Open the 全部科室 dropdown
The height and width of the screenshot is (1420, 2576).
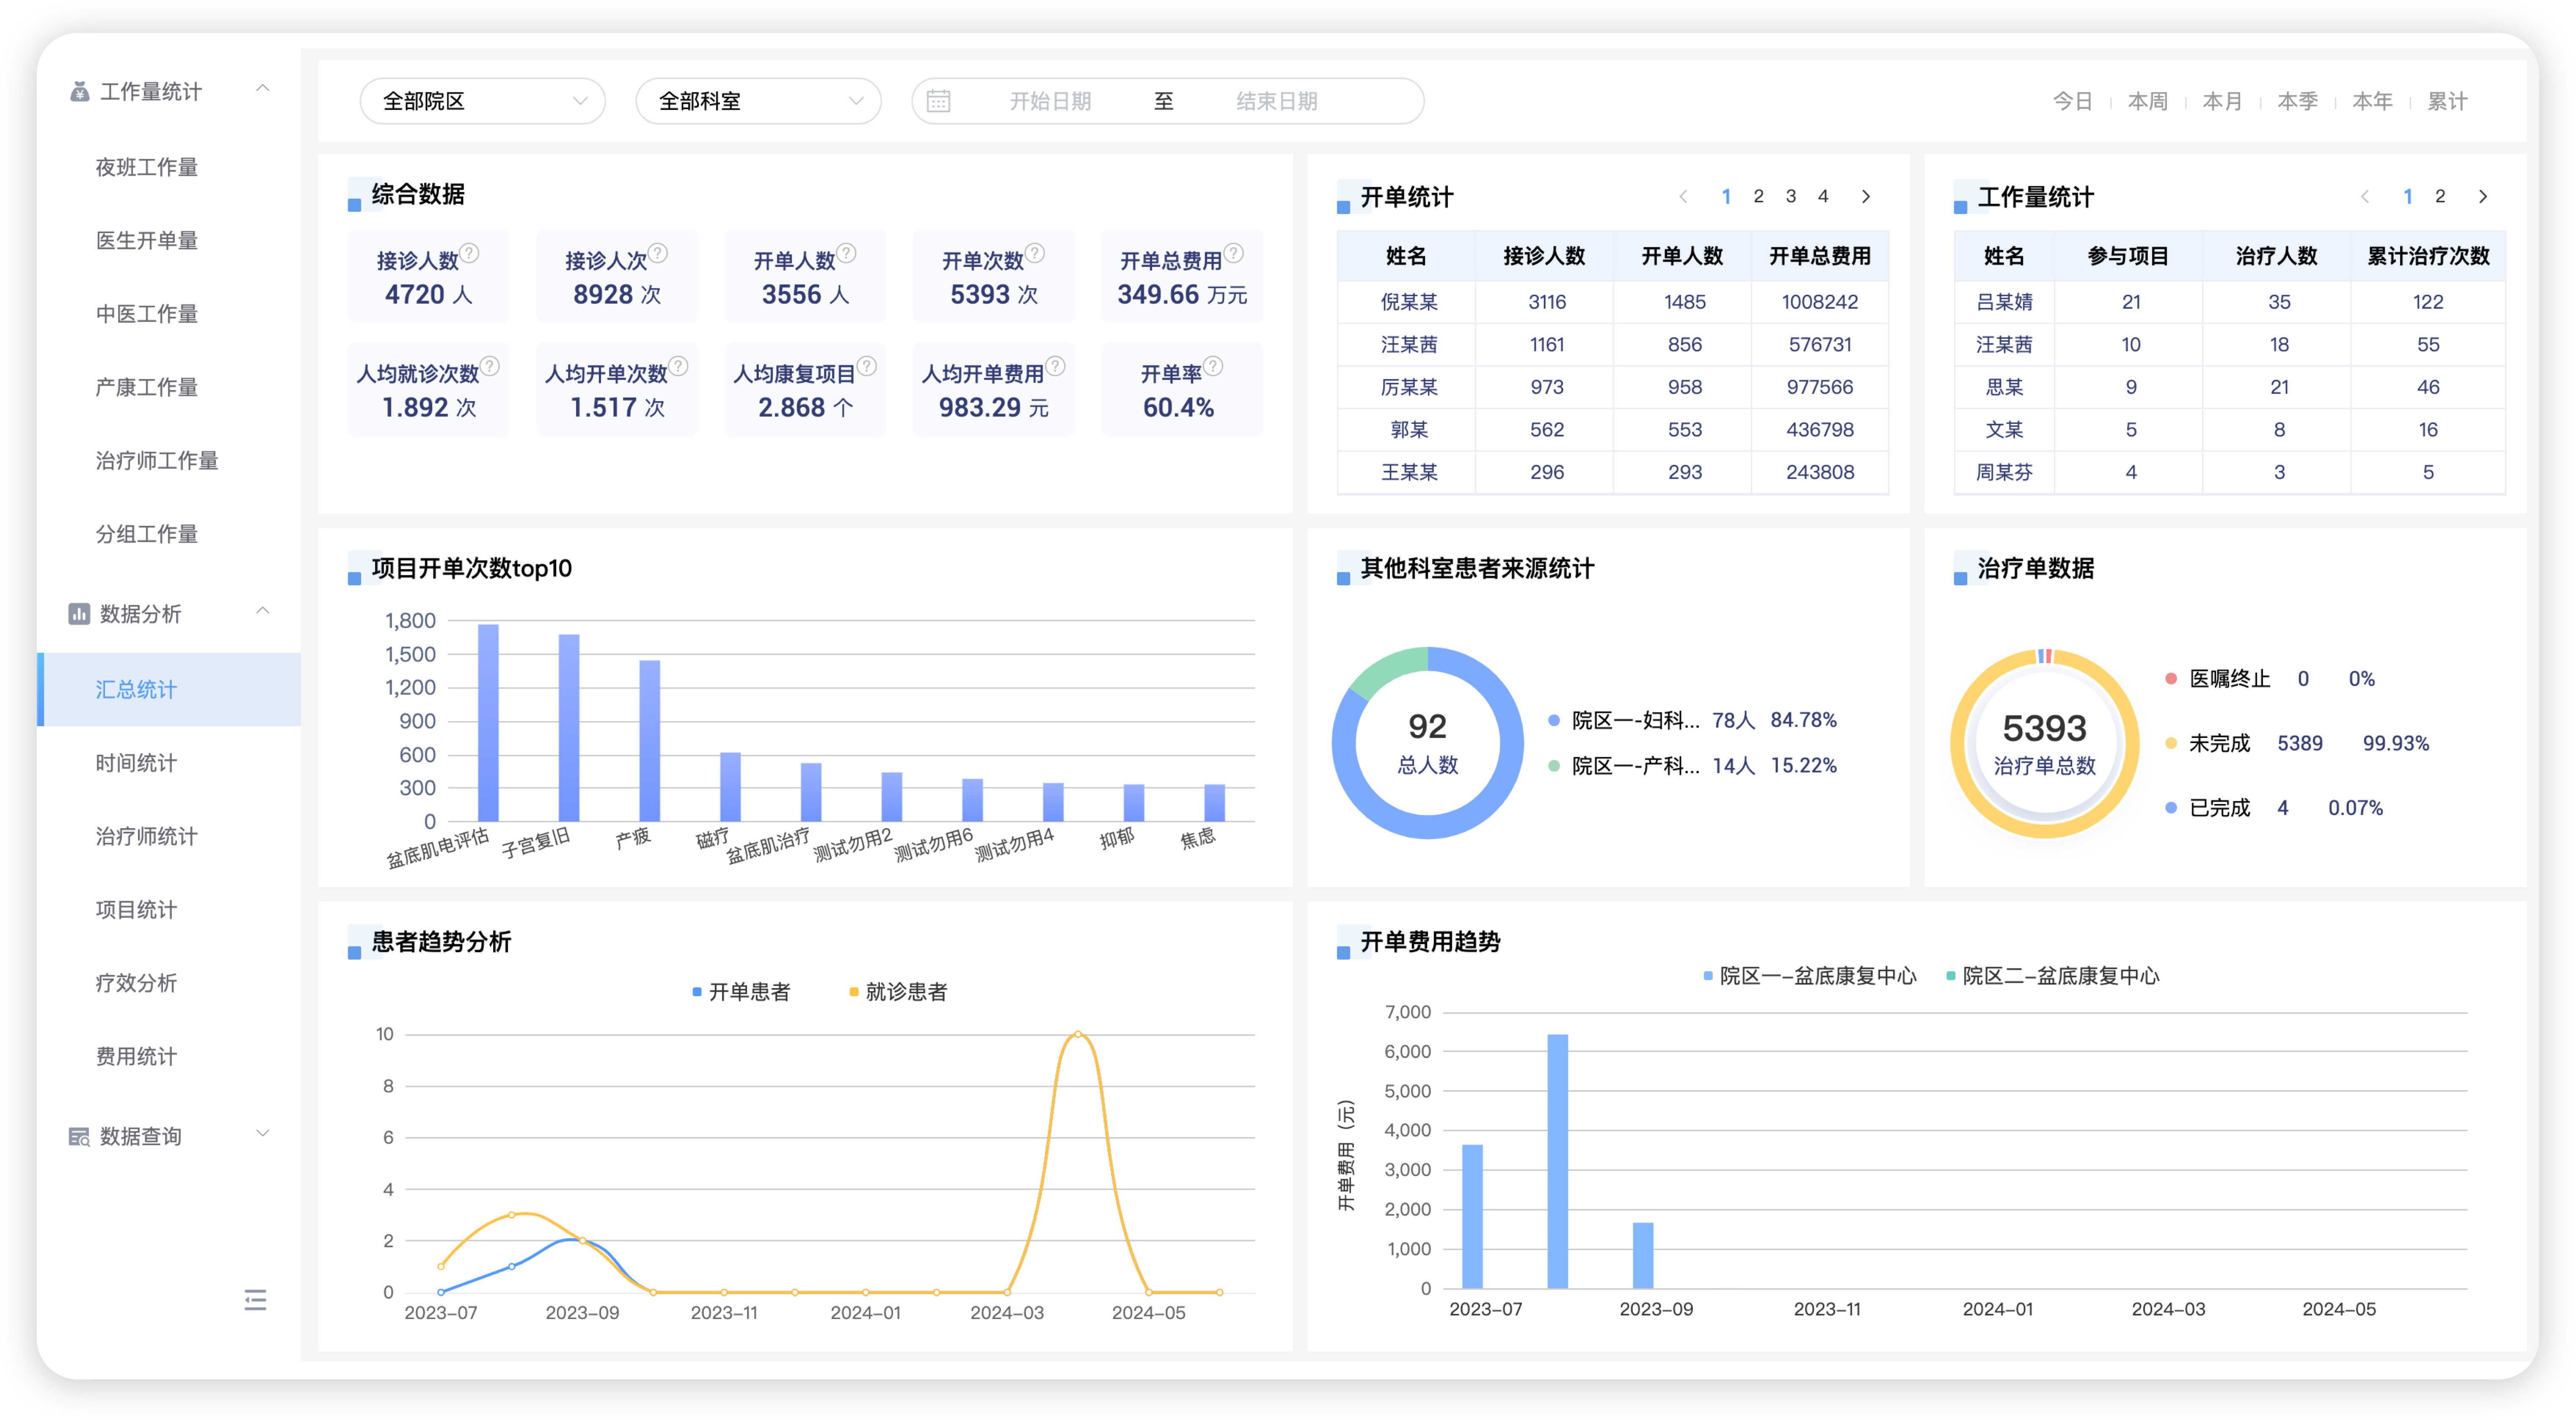point(759,101)
